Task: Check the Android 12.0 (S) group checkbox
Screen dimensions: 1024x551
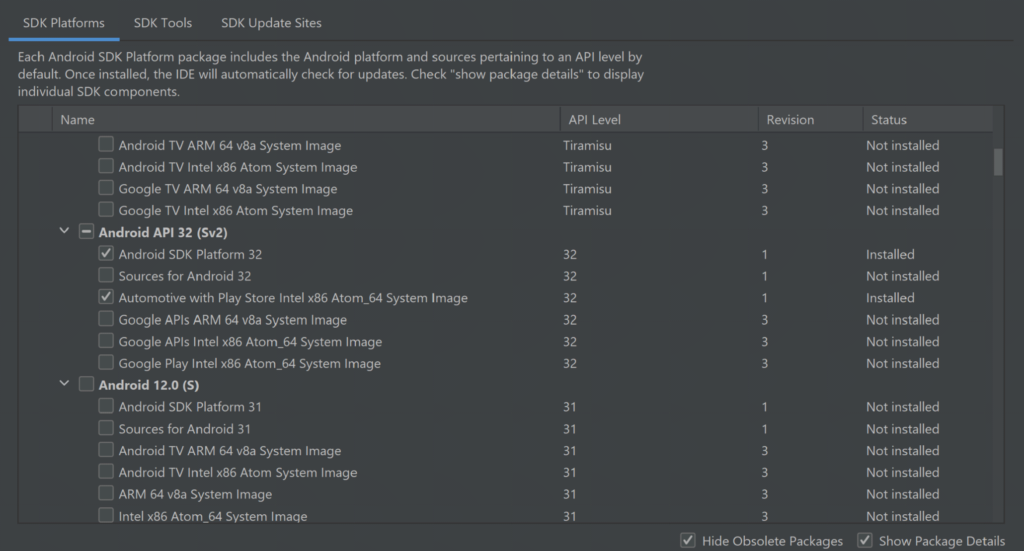Action: [86, 385]
